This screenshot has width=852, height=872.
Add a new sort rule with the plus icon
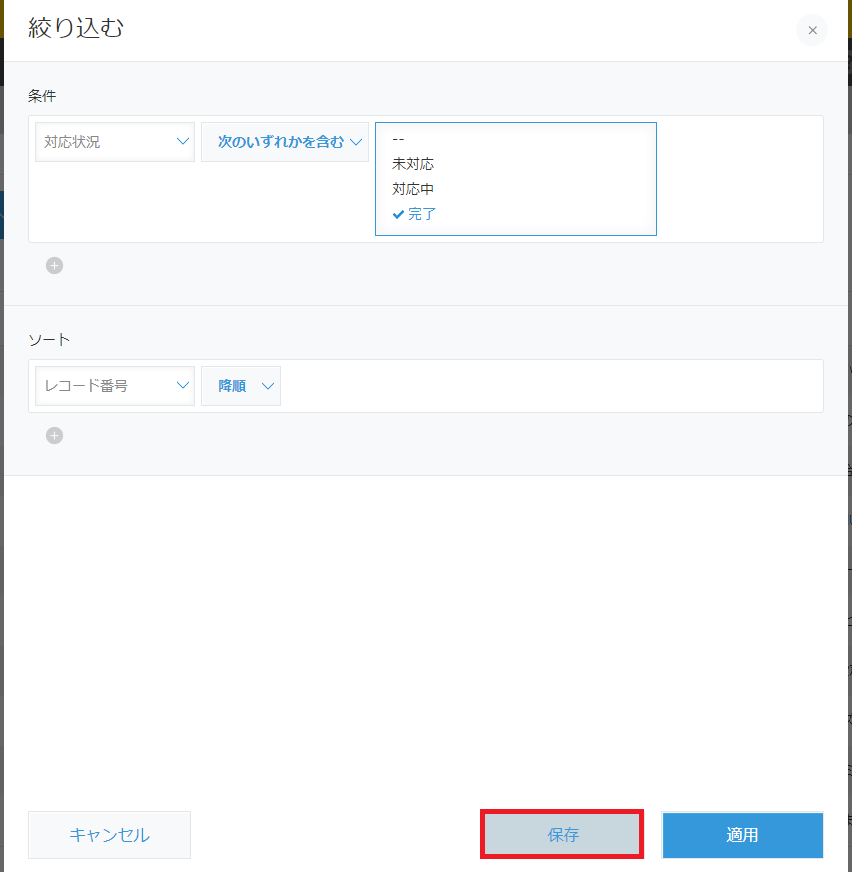point(55,435)
